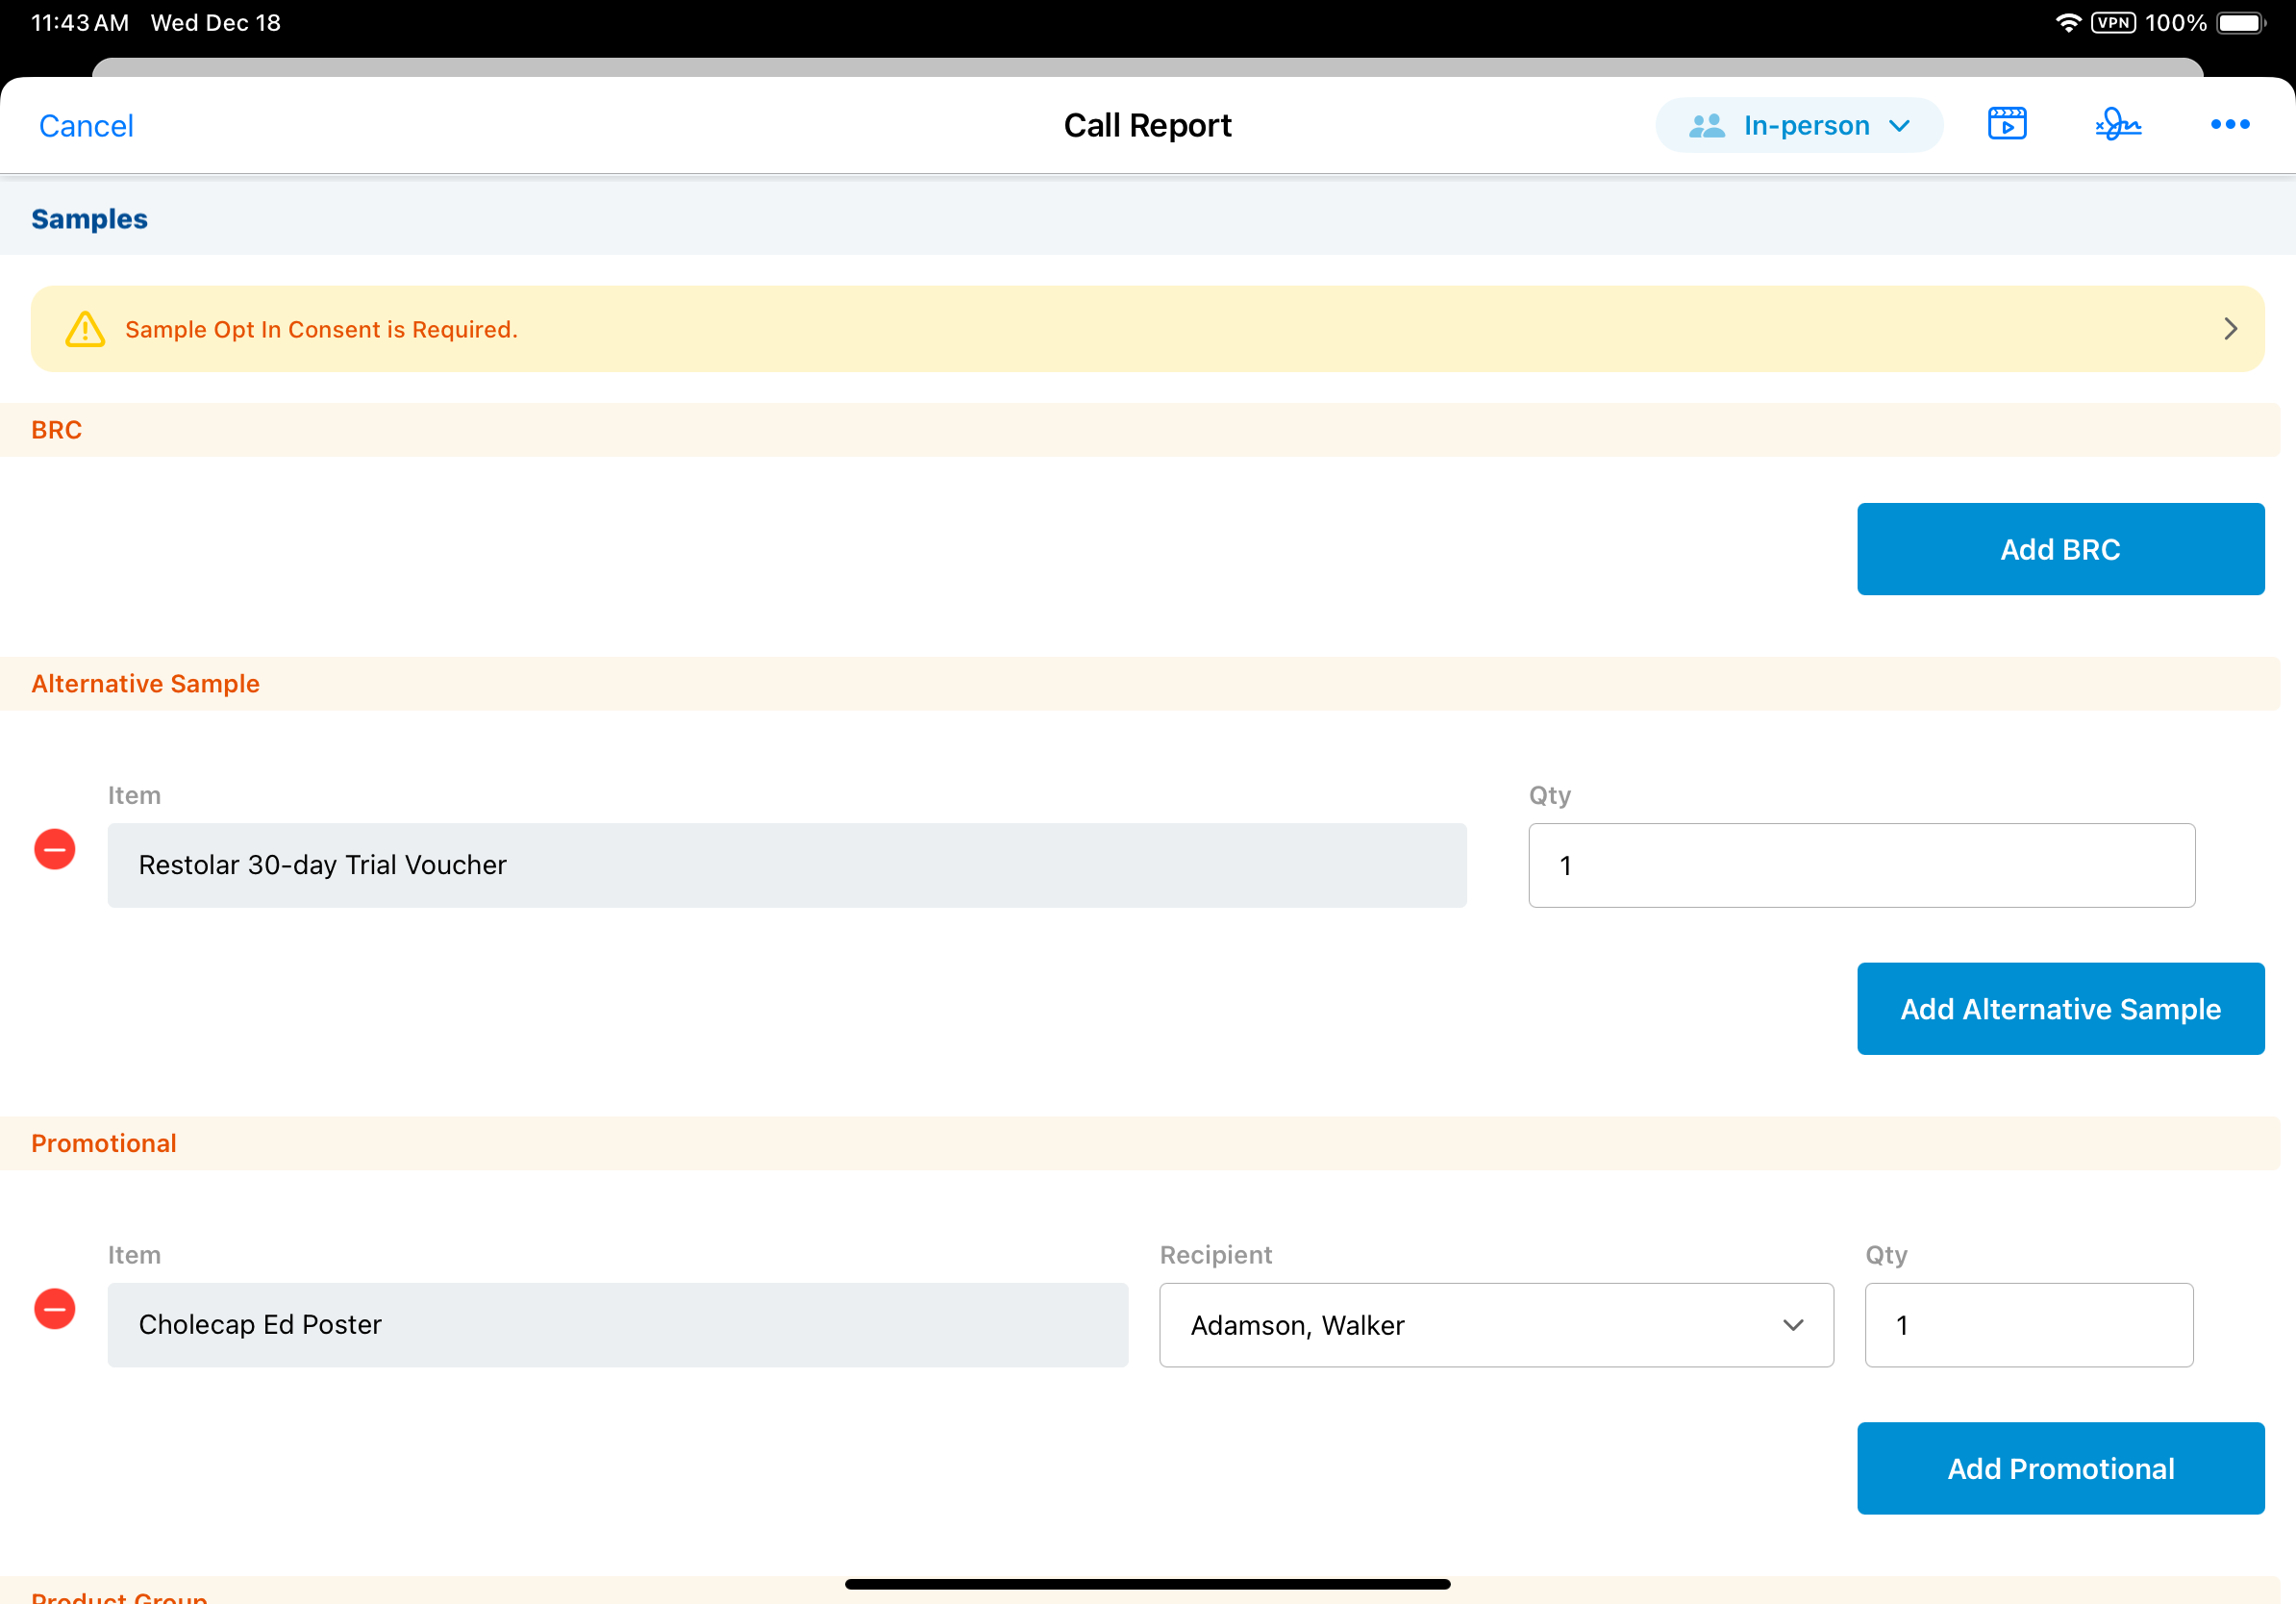This screenshot has height=1604, width=2296.
Task: Tap the yellow warning triangle icon
Action: [85, 329]
